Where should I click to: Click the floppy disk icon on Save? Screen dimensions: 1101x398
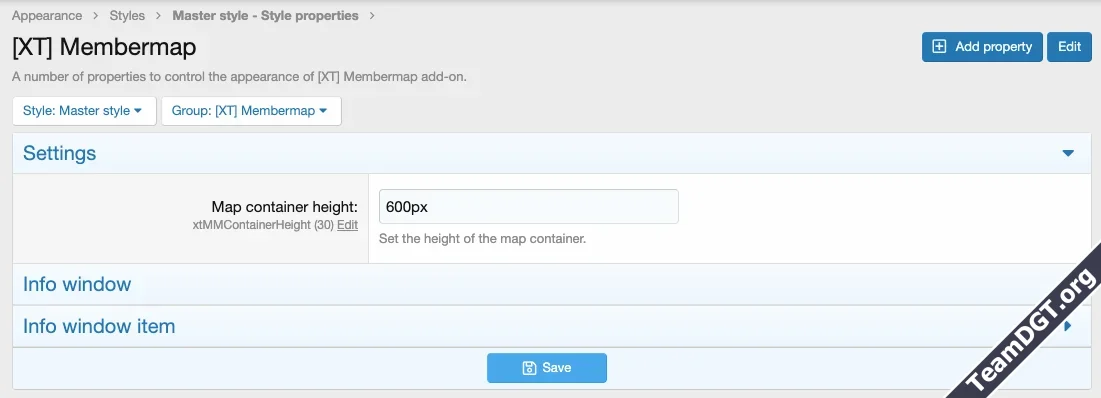[x=529, y=368]
